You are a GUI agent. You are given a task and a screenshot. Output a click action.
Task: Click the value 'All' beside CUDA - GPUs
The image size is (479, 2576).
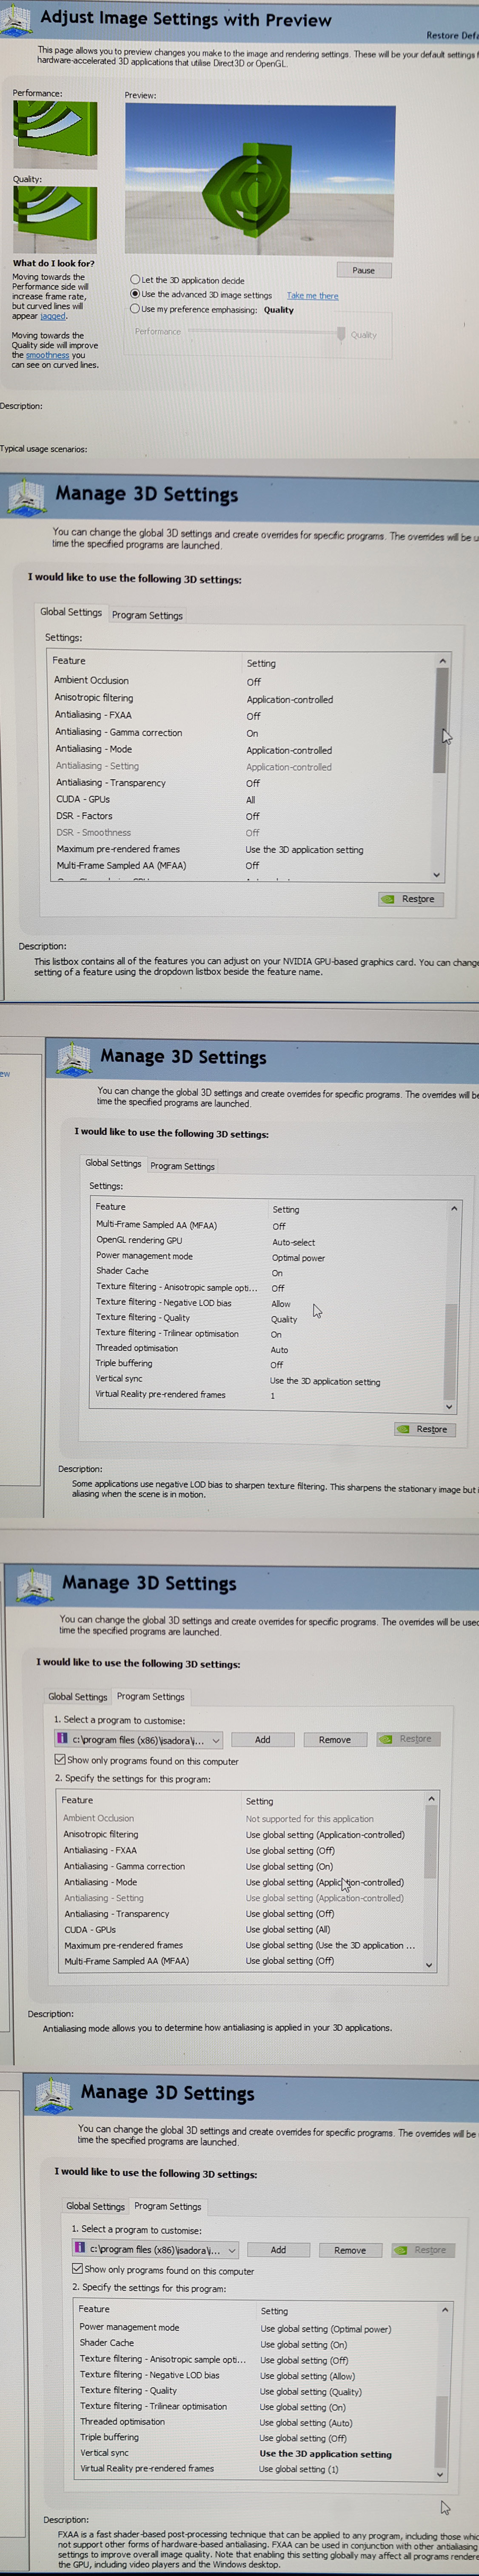(251, 800)
